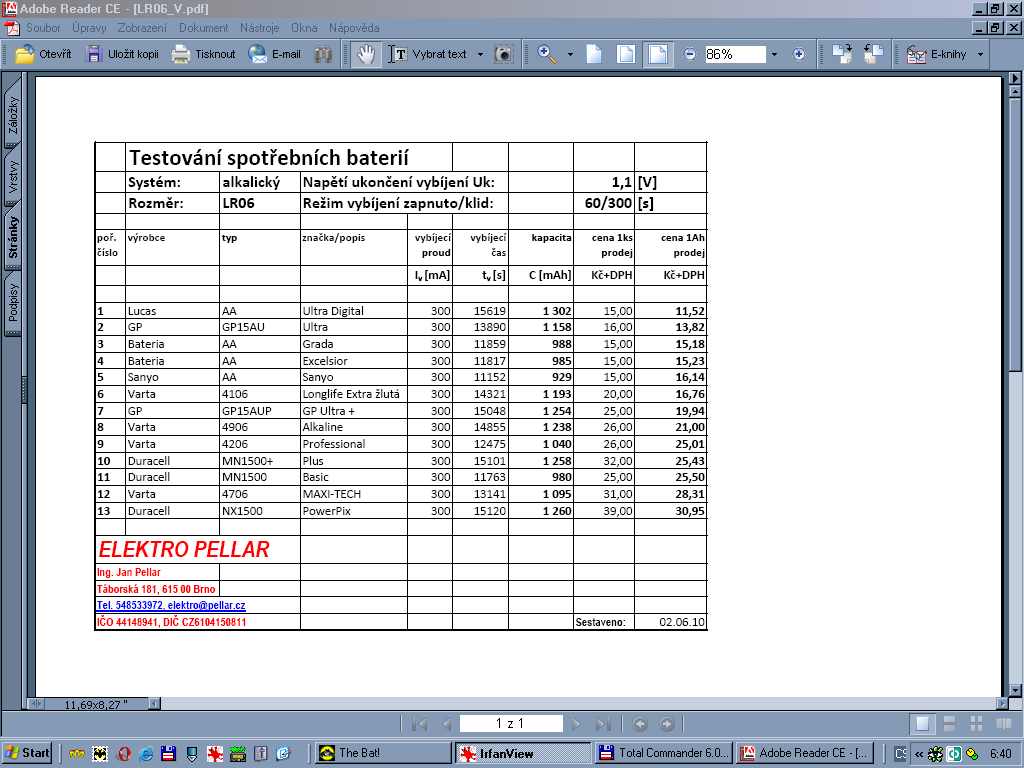Image resolution: width=1024 pixels, height=768 pixels.
Task: Open the Windows Start menu
Action: [x=27, y=753]
